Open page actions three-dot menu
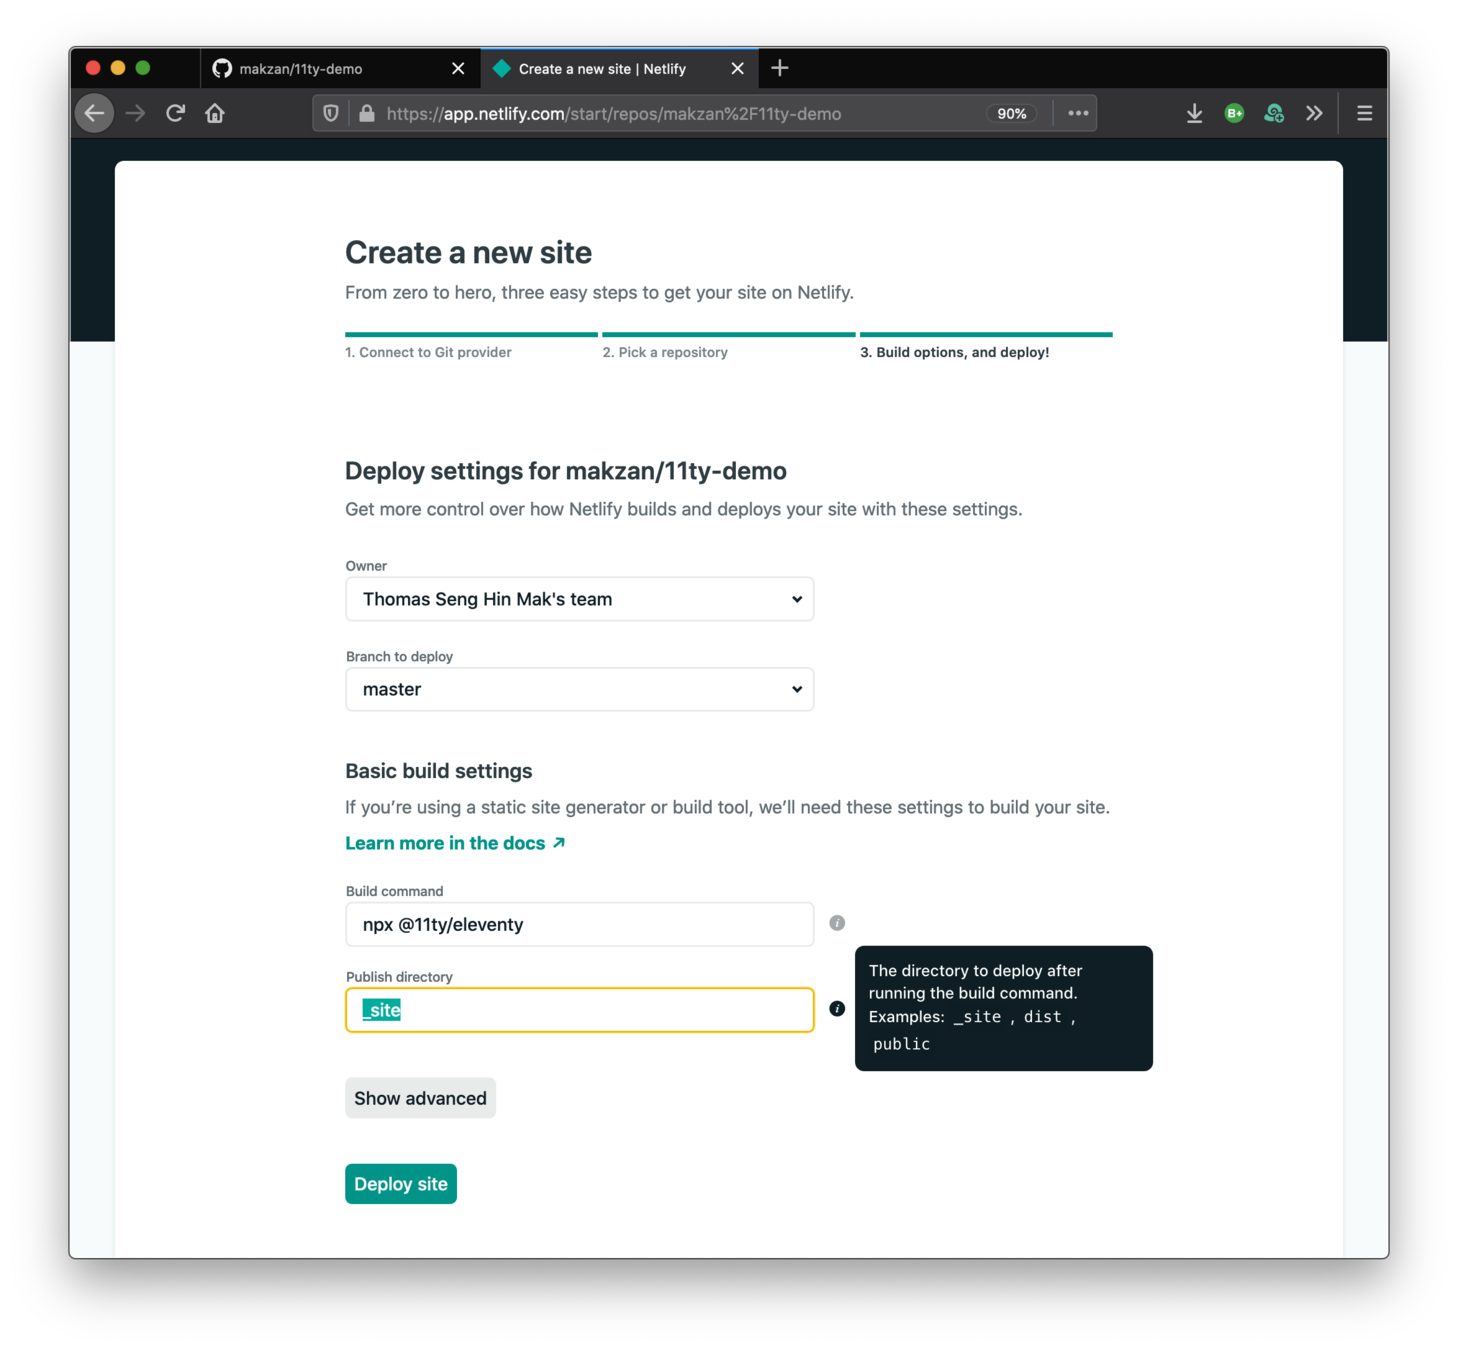Screen dimensions: 1458x1350 tap(1077, 113)
